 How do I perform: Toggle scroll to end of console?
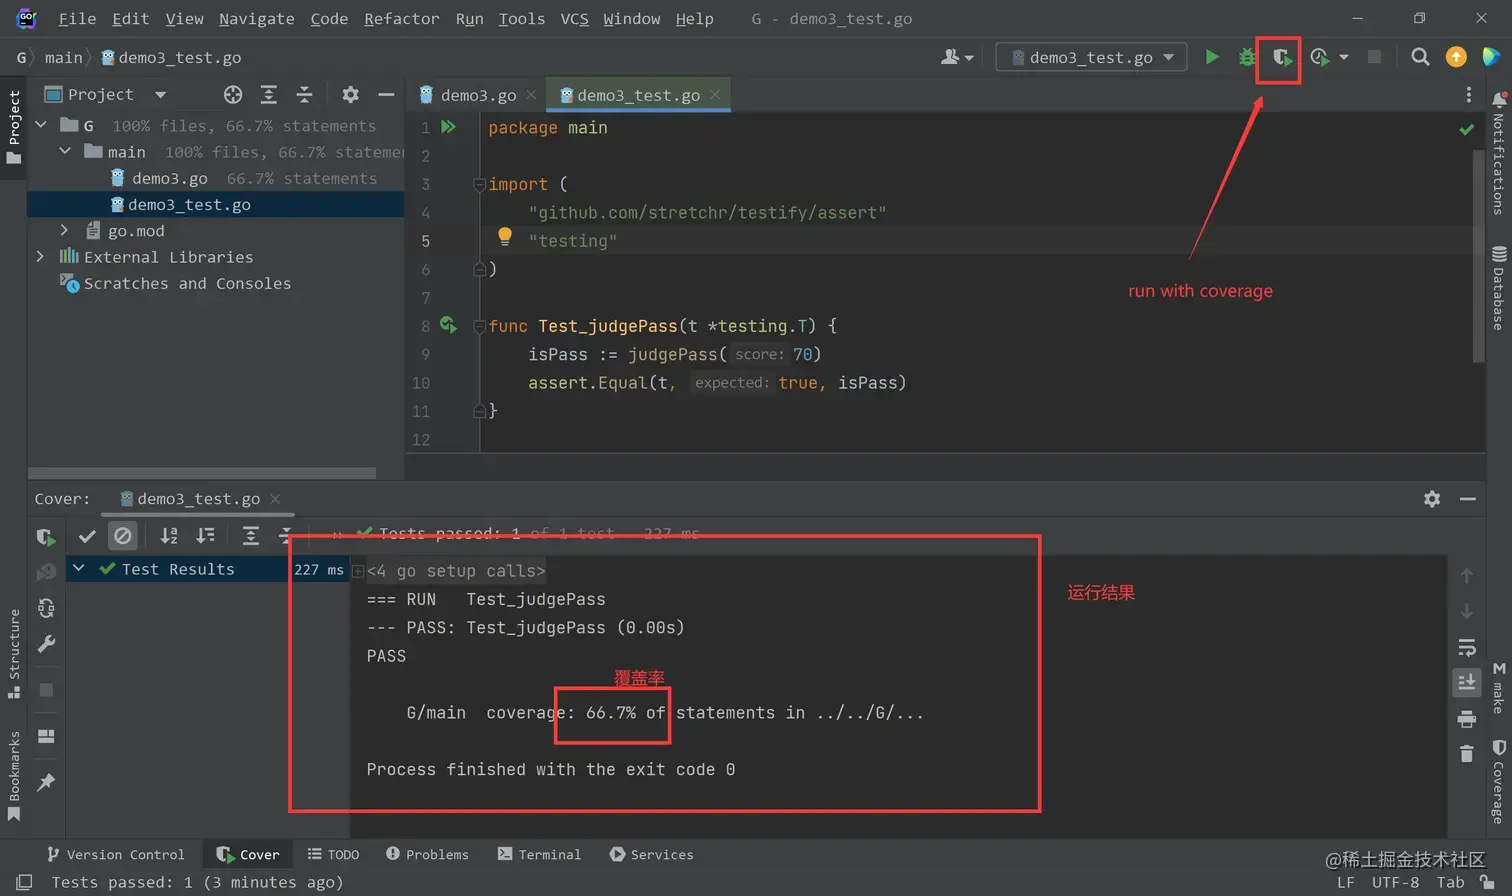pyautogui.click(x=1467, y=682)
